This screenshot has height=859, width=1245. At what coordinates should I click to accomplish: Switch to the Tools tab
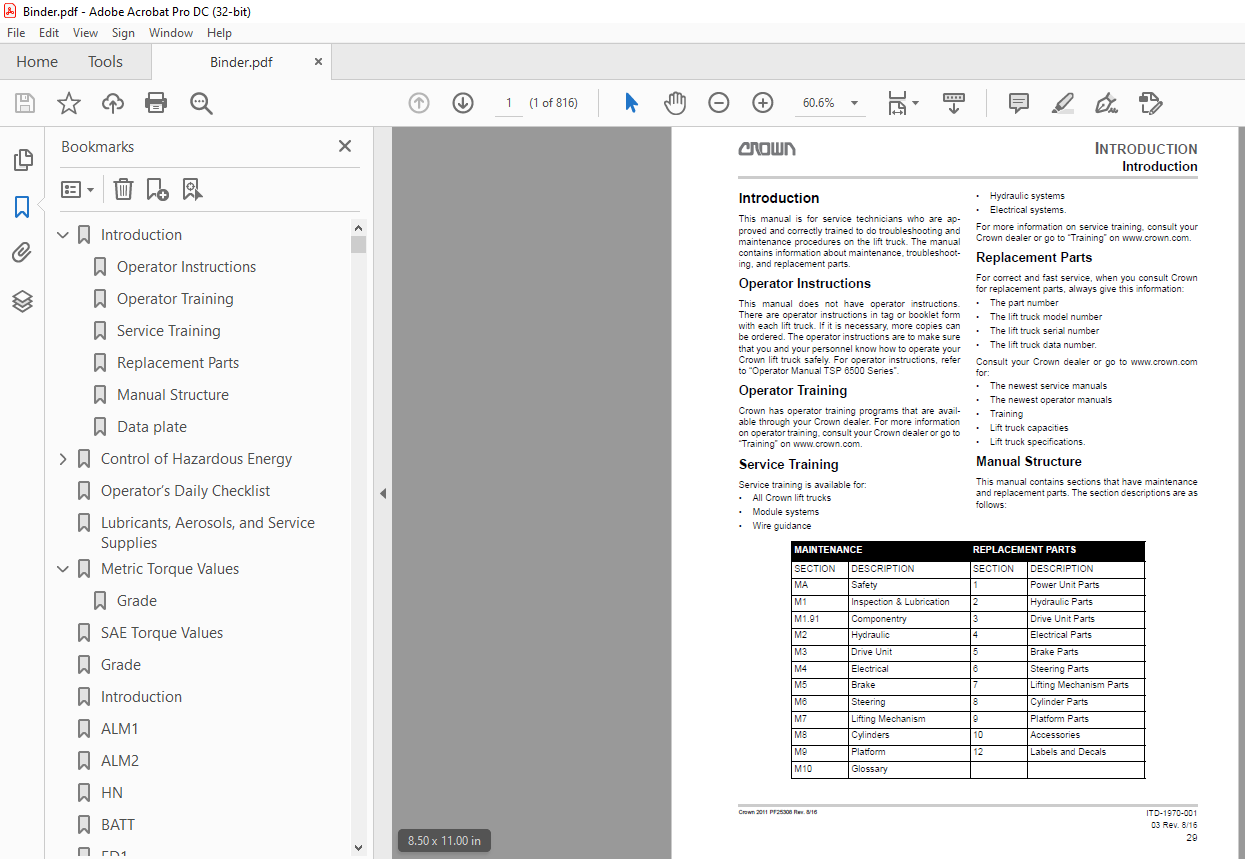[105, 62]
